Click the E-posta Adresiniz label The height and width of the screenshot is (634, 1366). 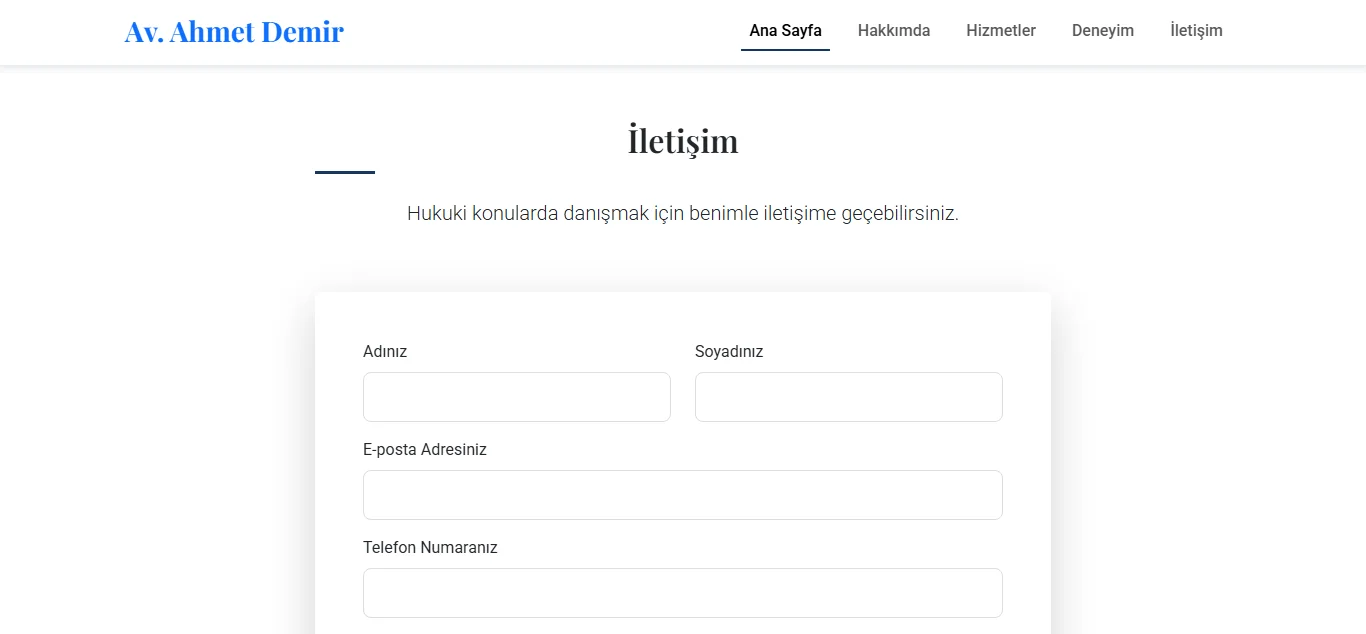pyautogui.click(x=425, y=449)
